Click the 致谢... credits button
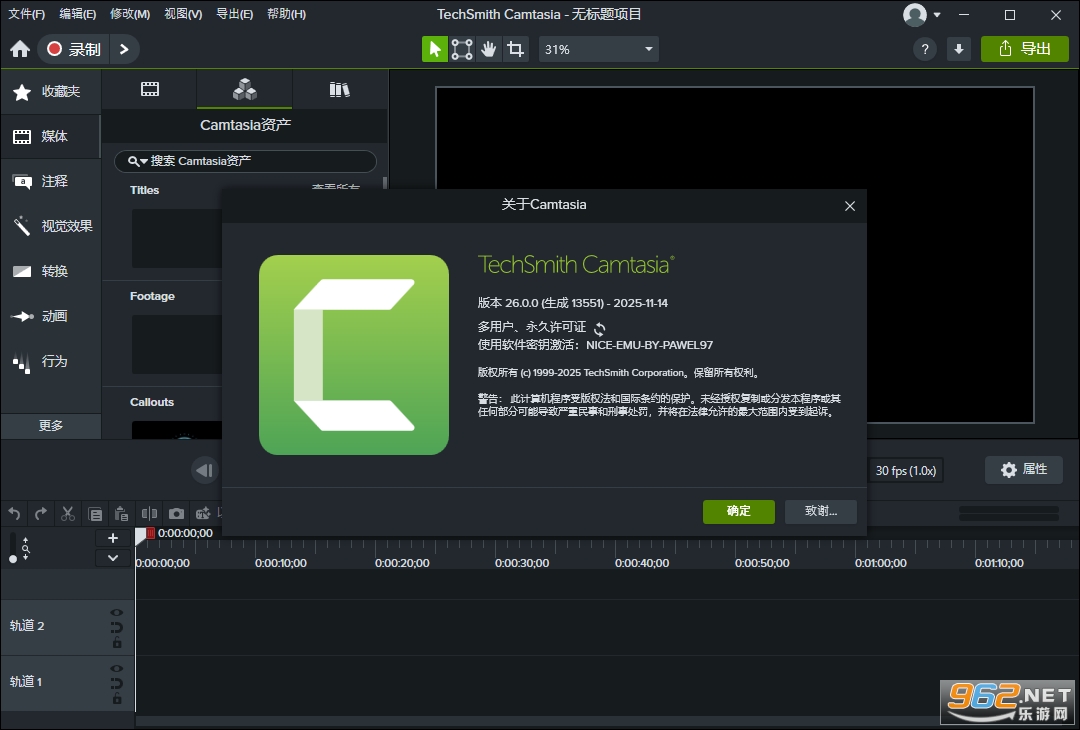Screen dimensions: 1080x730 821,511
